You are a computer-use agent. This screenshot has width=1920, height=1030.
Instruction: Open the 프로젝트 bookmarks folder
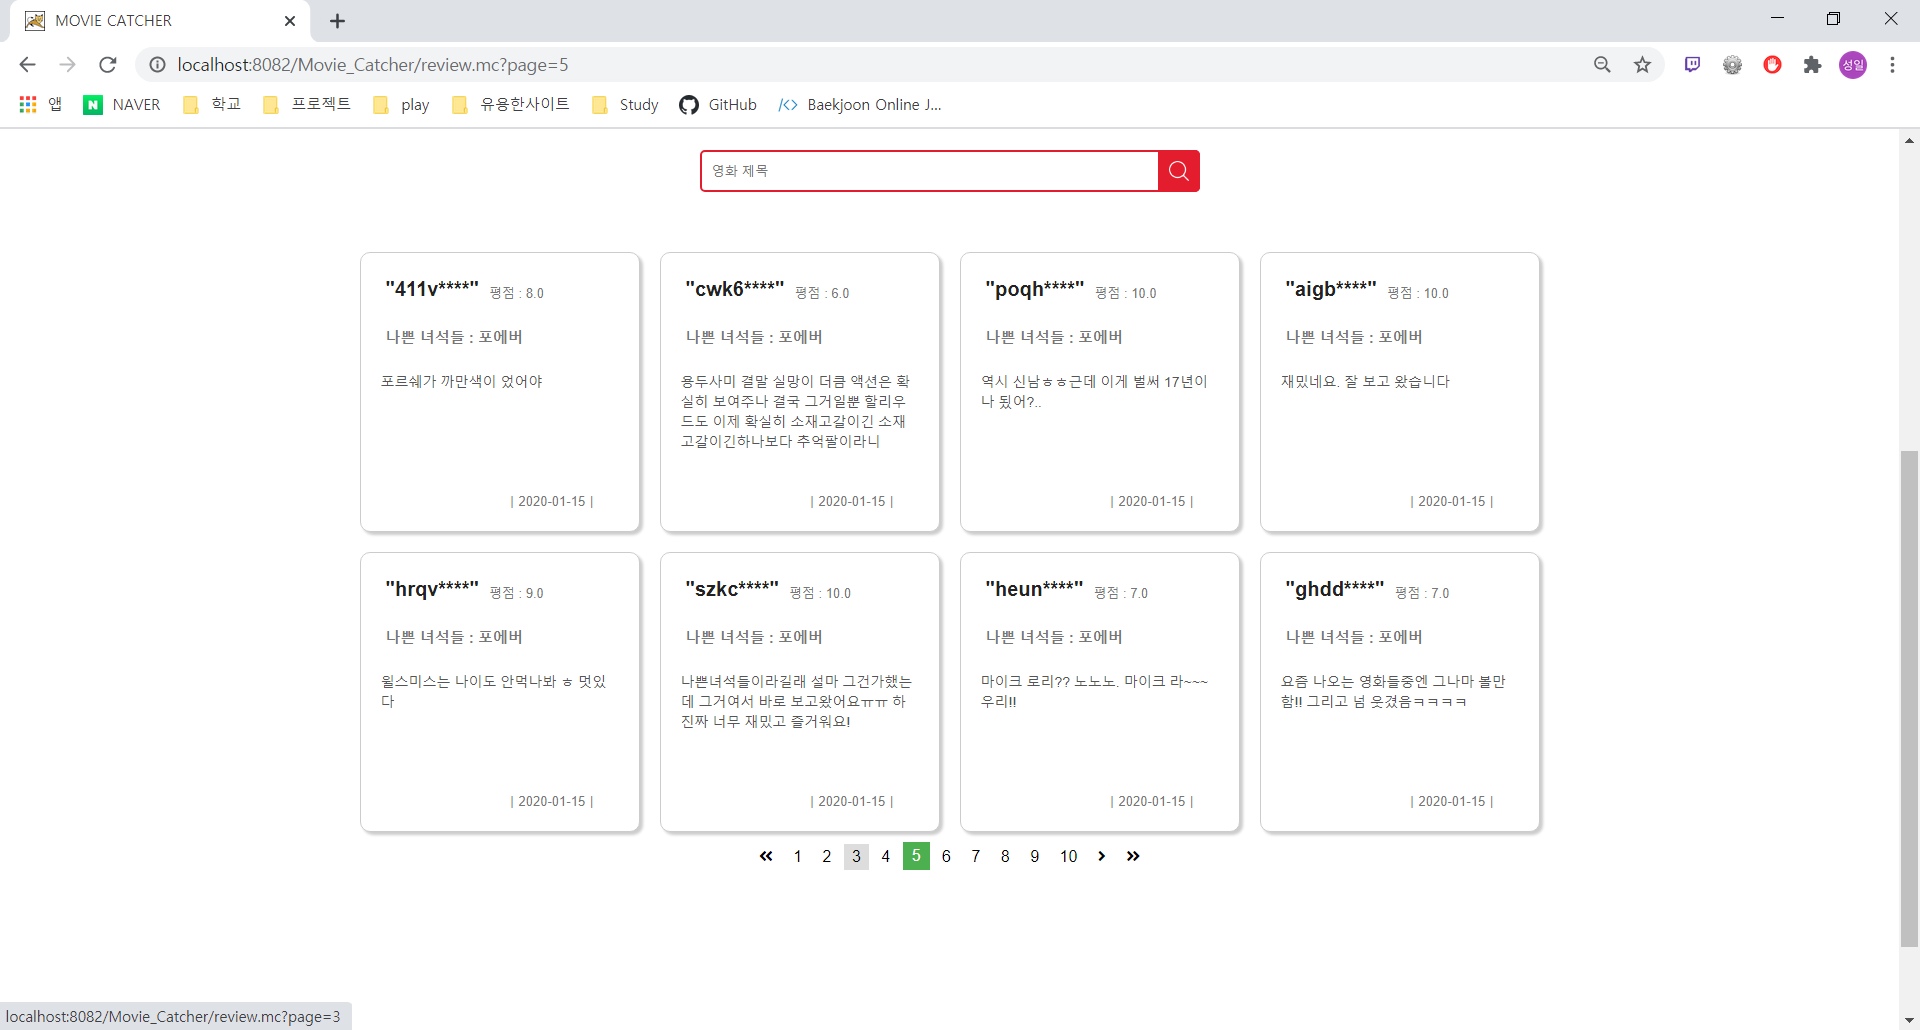(x=306, y=104)
